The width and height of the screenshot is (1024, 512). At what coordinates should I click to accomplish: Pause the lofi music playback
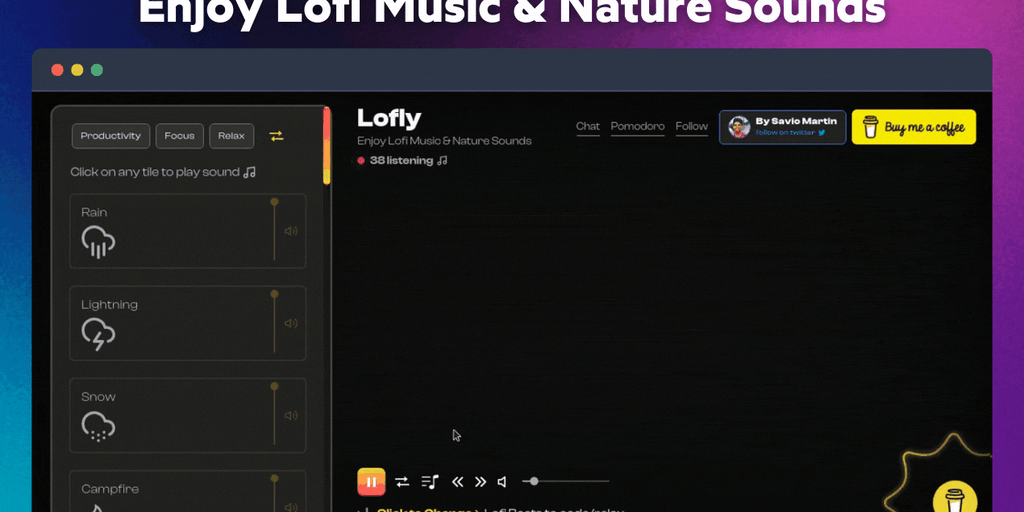[x=371, y=482]
